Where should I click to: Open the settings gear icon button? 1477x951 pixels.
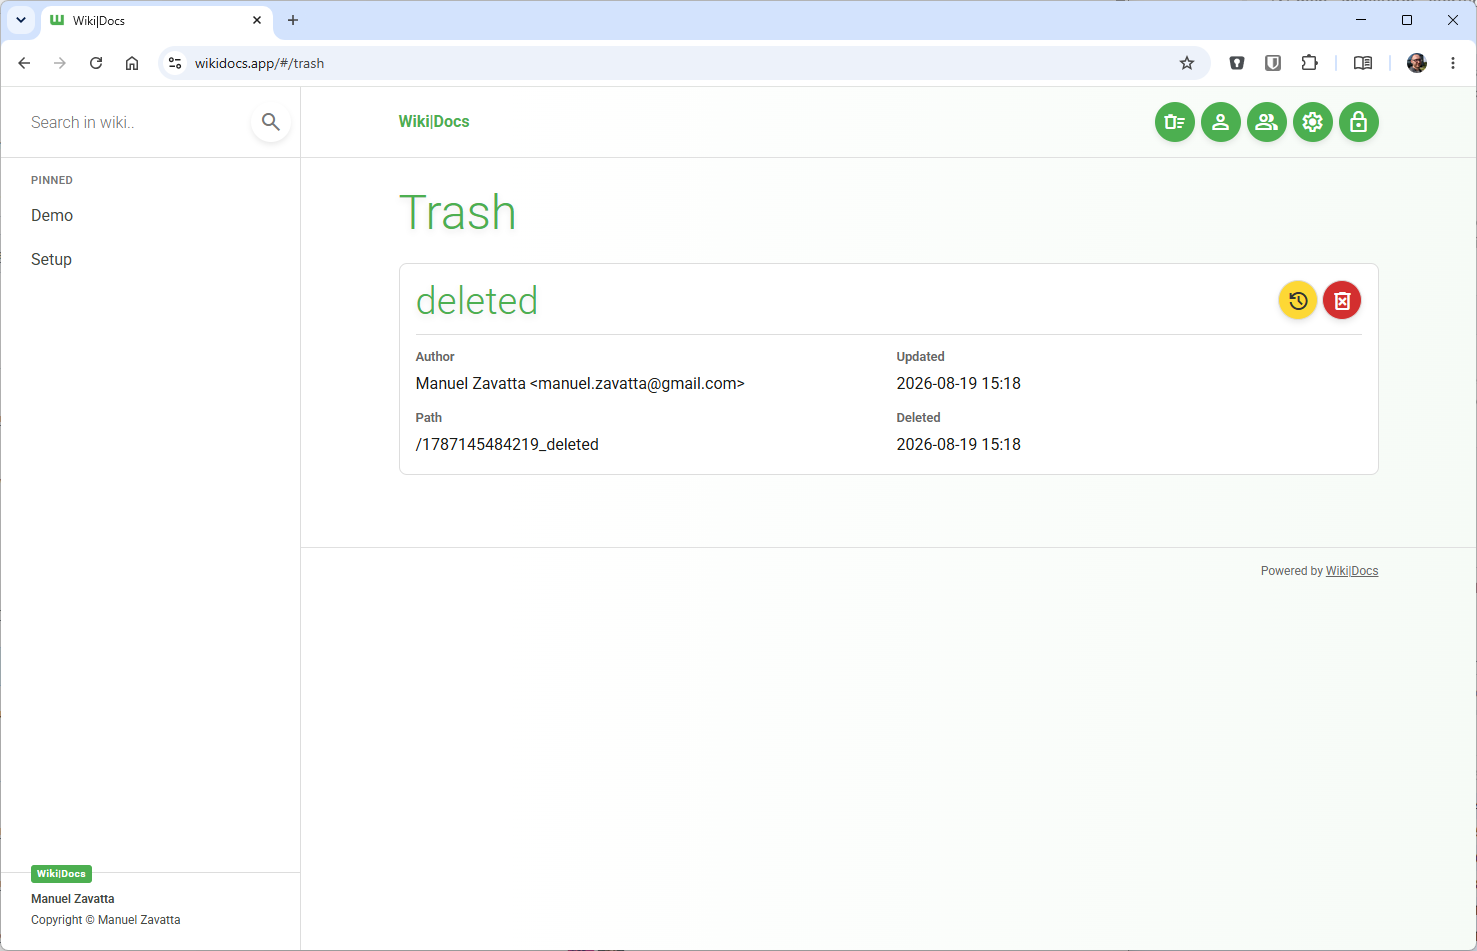(1313, 122)
